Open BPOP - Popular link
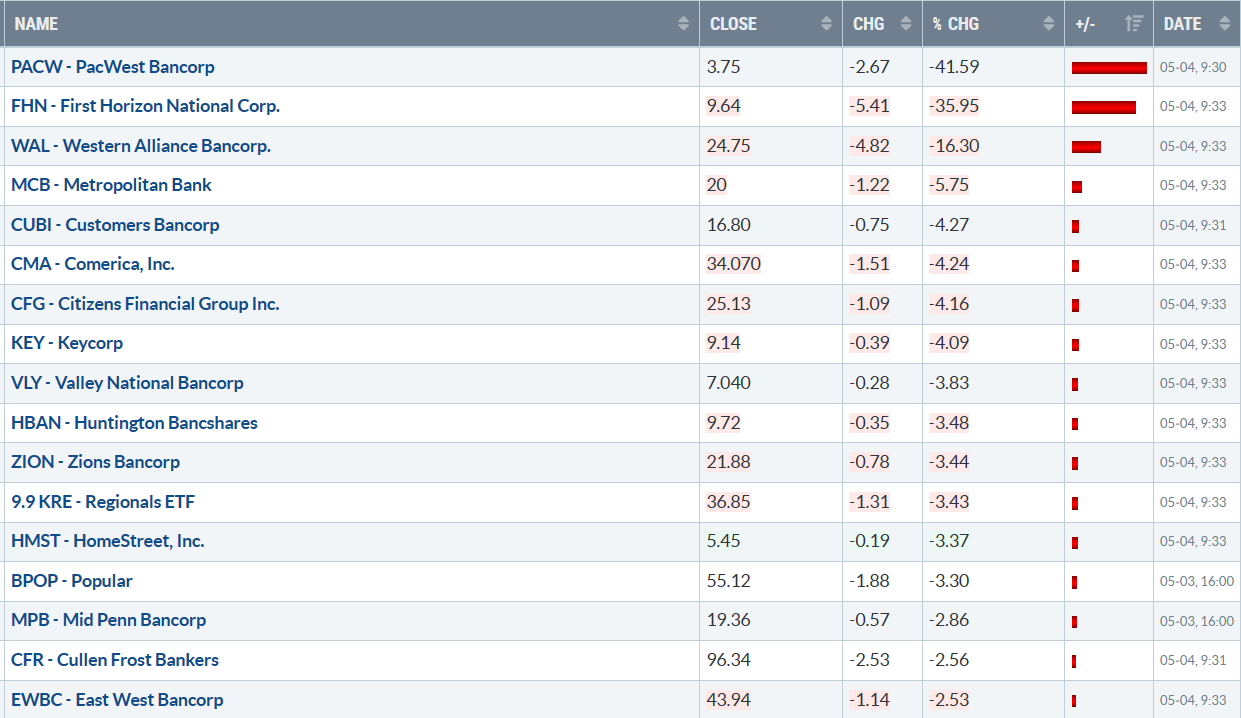The width and height of the screenshot is (1241, 718). click(x=72, y=581)
